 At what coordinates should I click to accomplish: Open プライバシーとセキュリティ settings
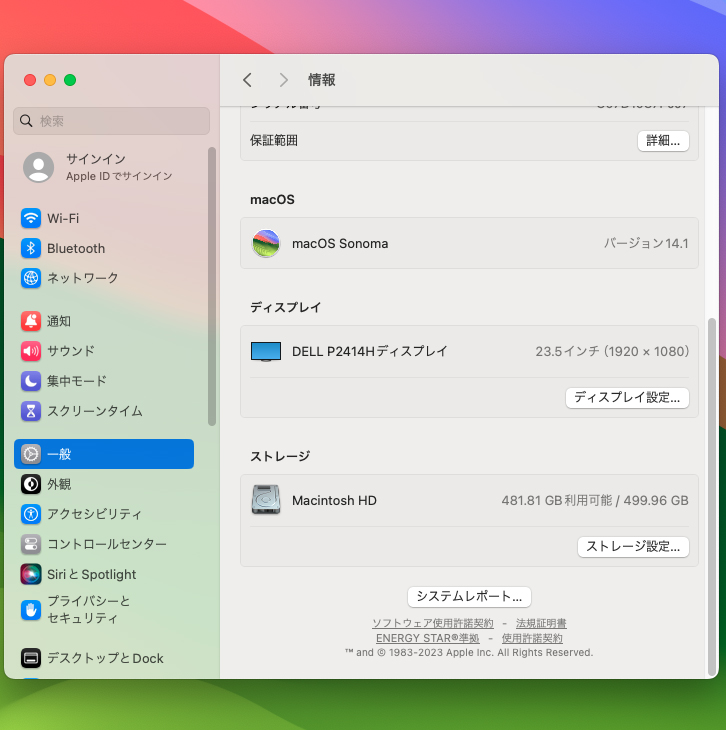(104, 609)
